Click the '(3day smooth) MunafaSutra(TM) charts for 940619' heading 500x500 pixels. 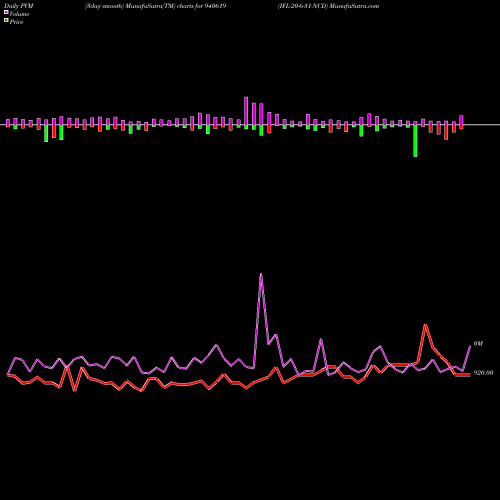point(155,6)
